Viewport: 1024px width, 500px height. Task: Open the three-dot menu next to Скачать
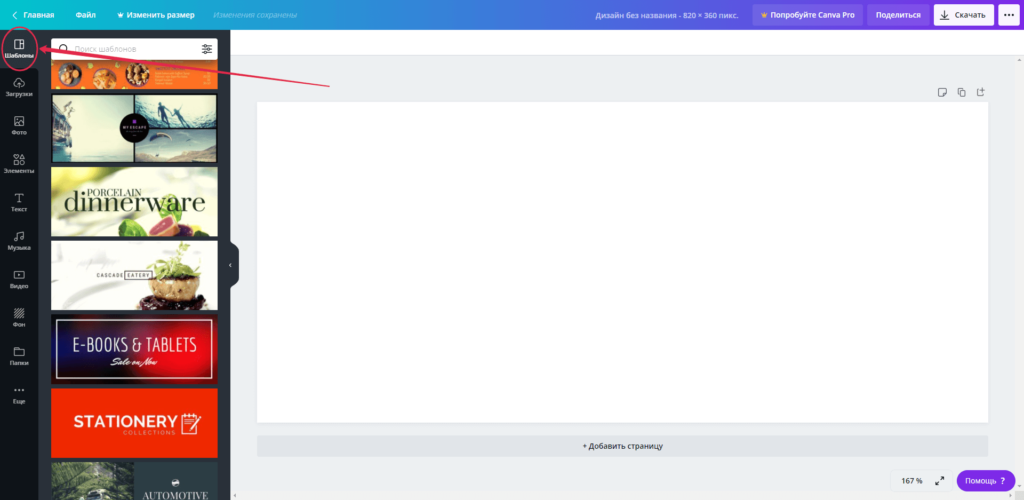(x=1006, y=15)
